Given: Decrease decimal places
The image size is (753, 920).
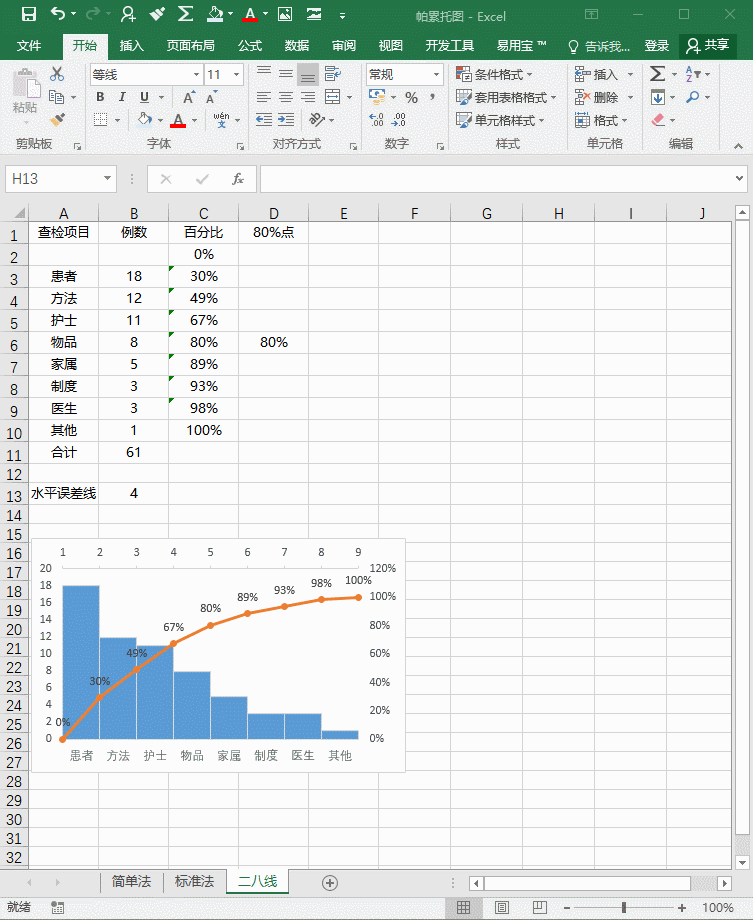Looking at the screenshot, I should coord(399,120).
